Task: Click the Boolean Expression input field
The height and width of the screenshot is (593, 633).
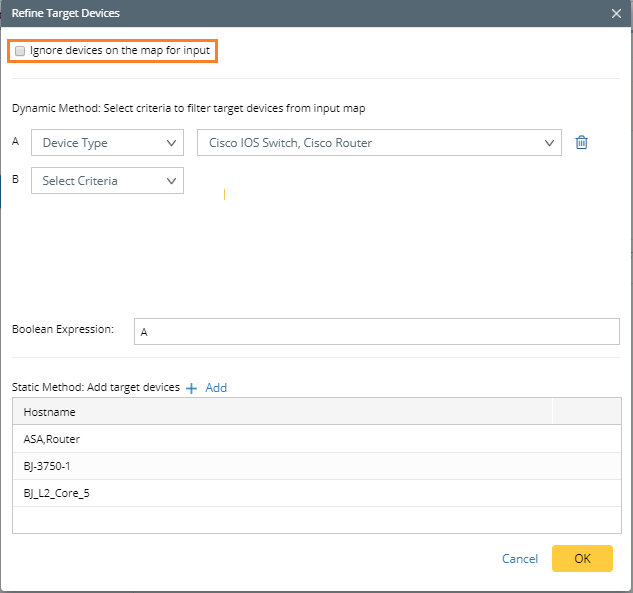Action: tap(377, 331)
